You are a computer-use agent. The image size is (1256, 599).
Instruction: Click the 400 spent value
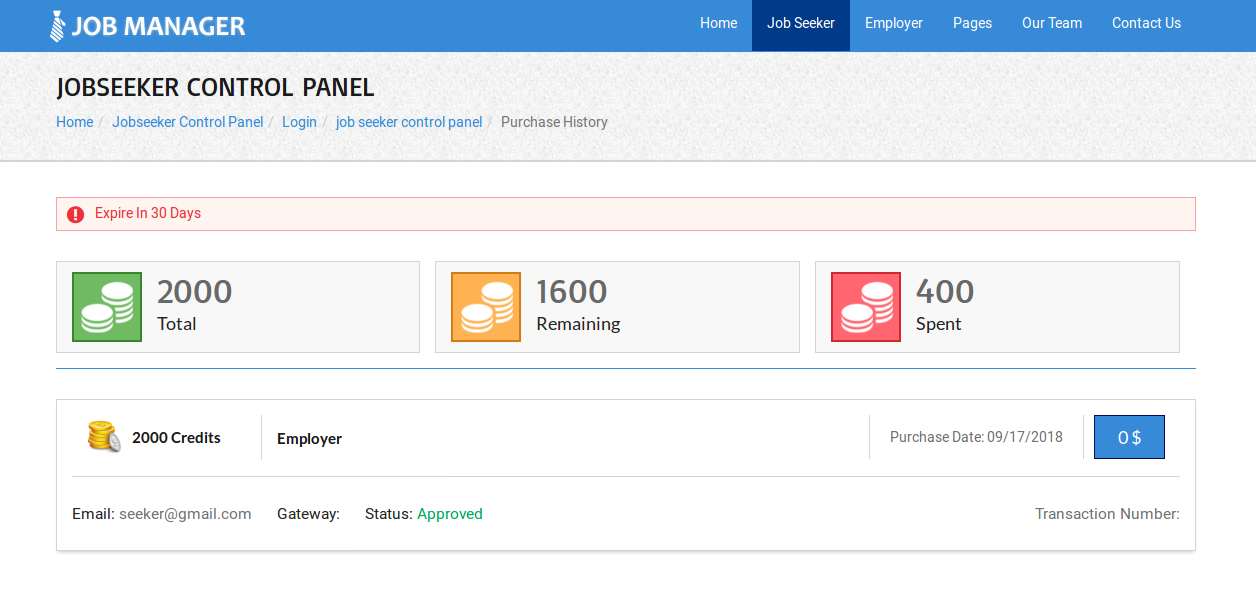(x=945, y=291)
